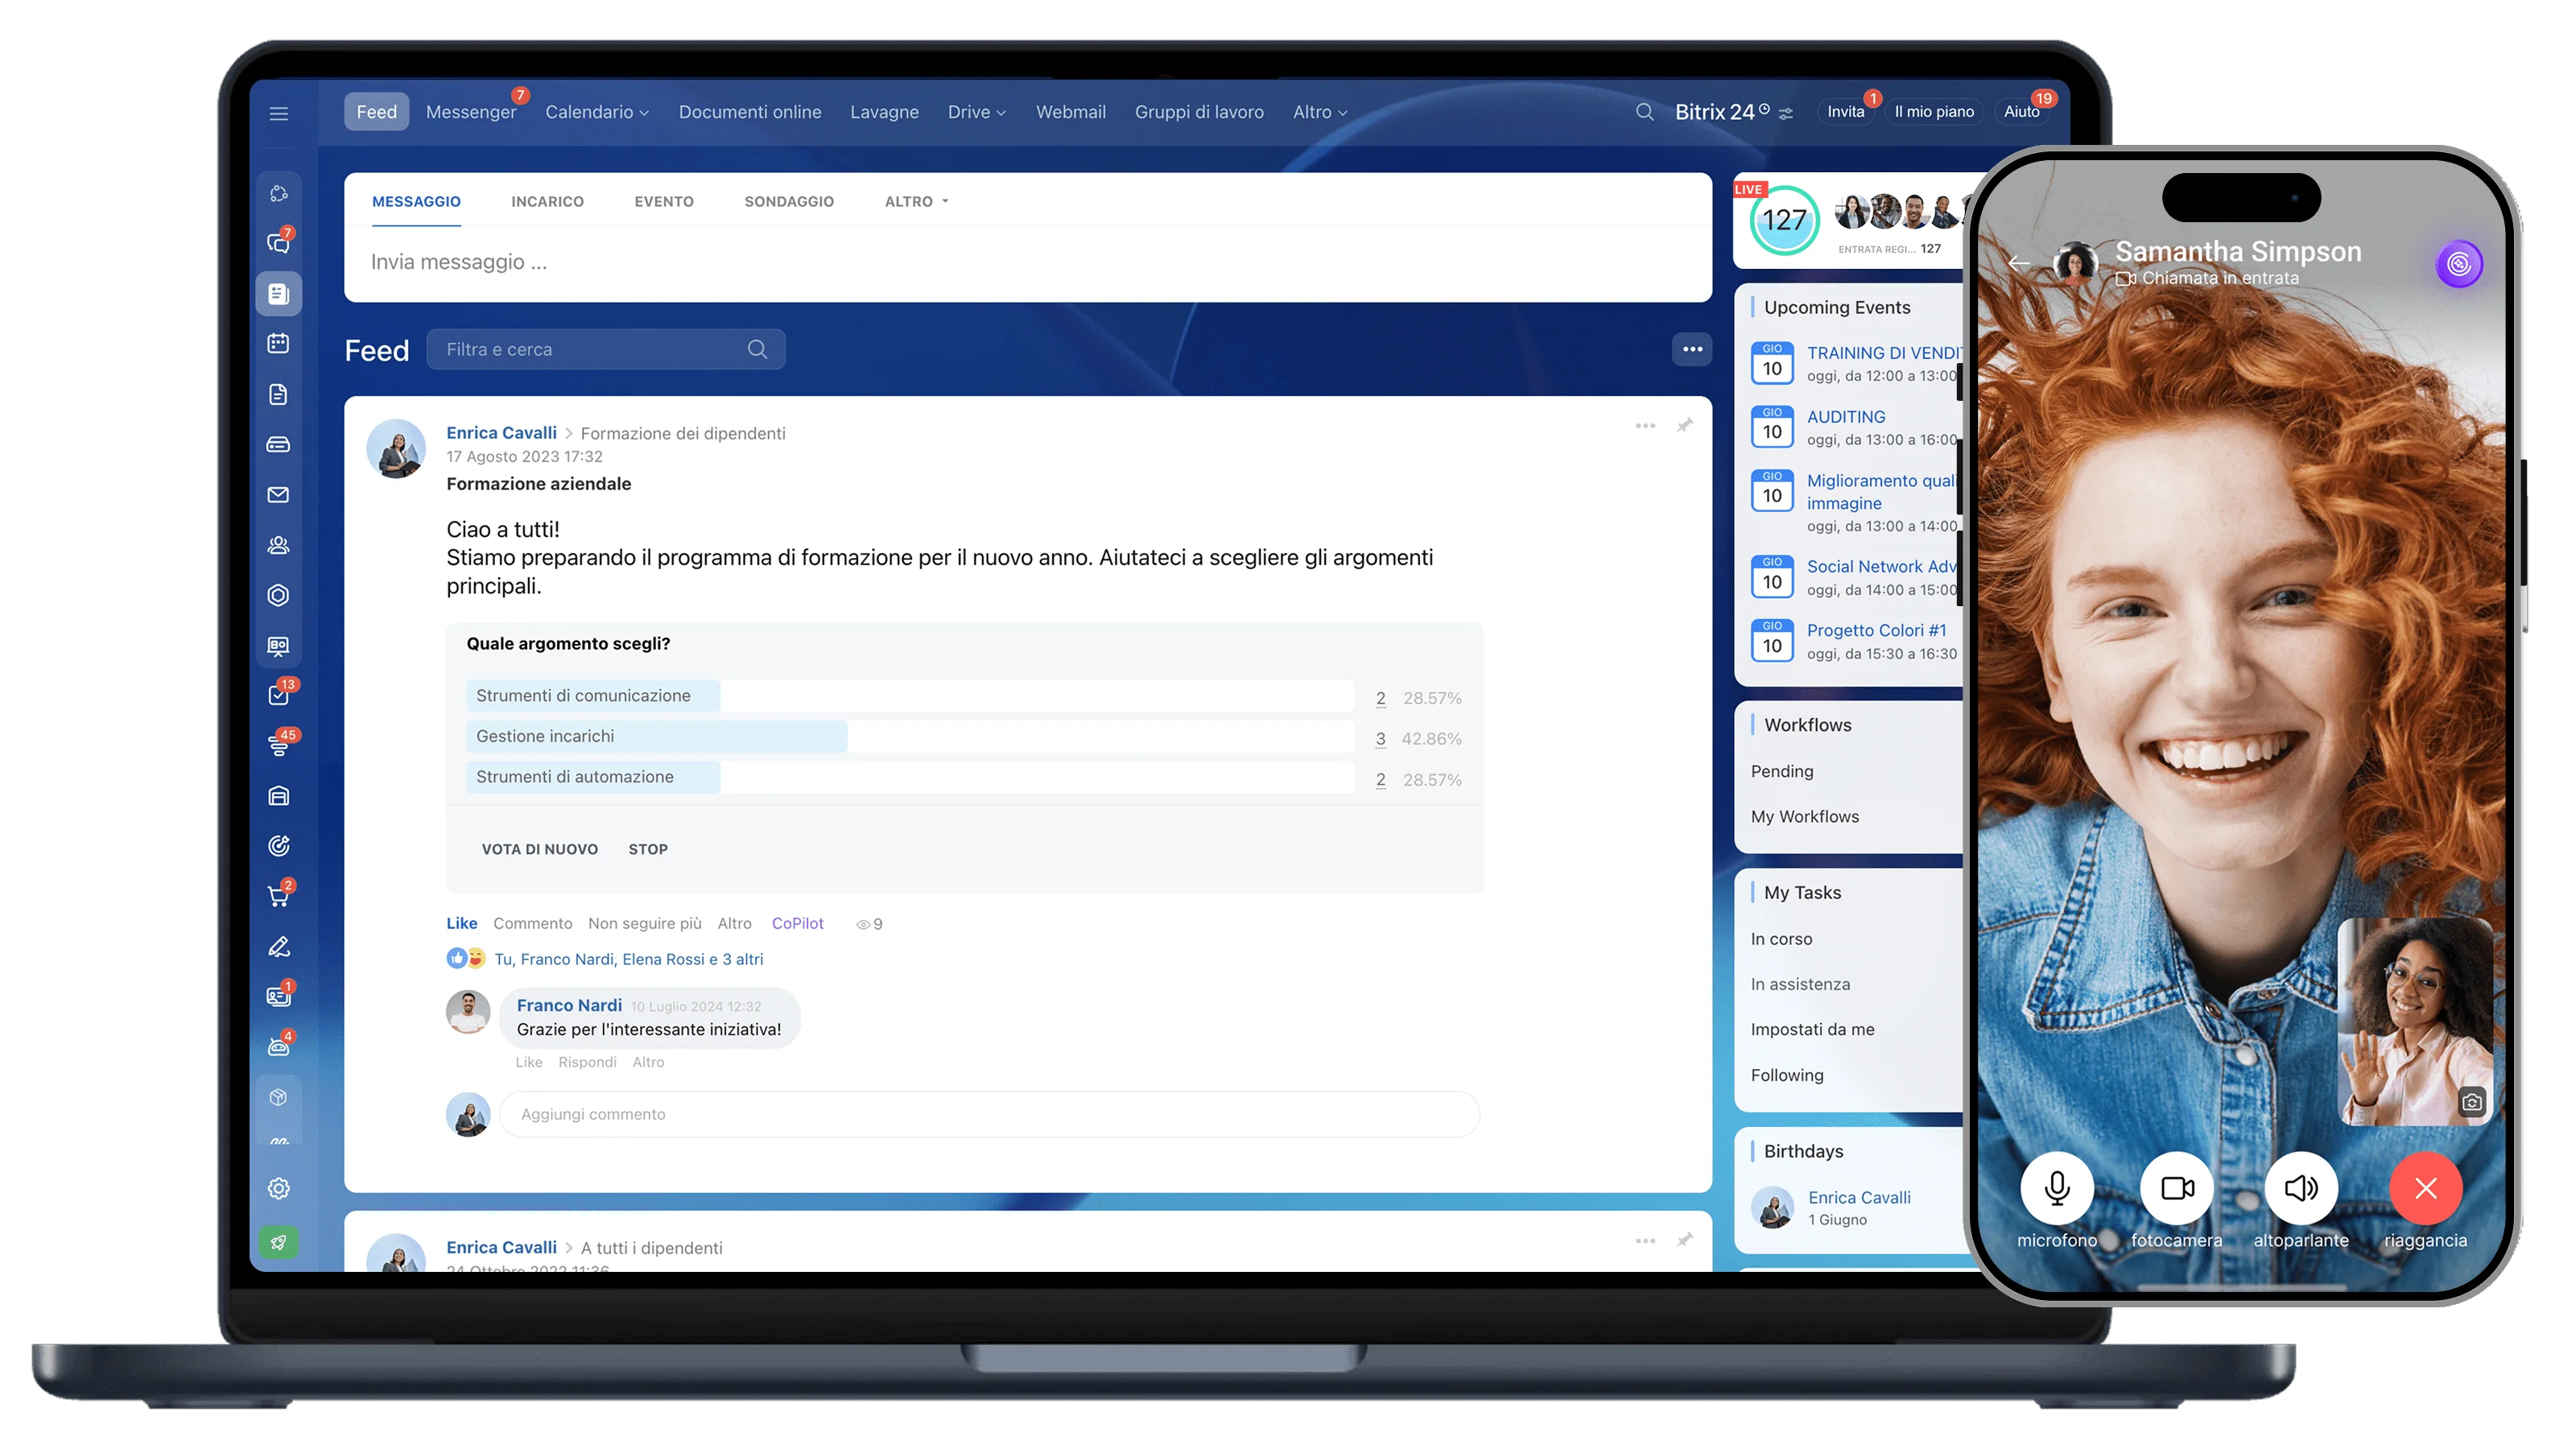Pin the Formazione aziendale post

pyautogui.click(x=1685, y=426)
